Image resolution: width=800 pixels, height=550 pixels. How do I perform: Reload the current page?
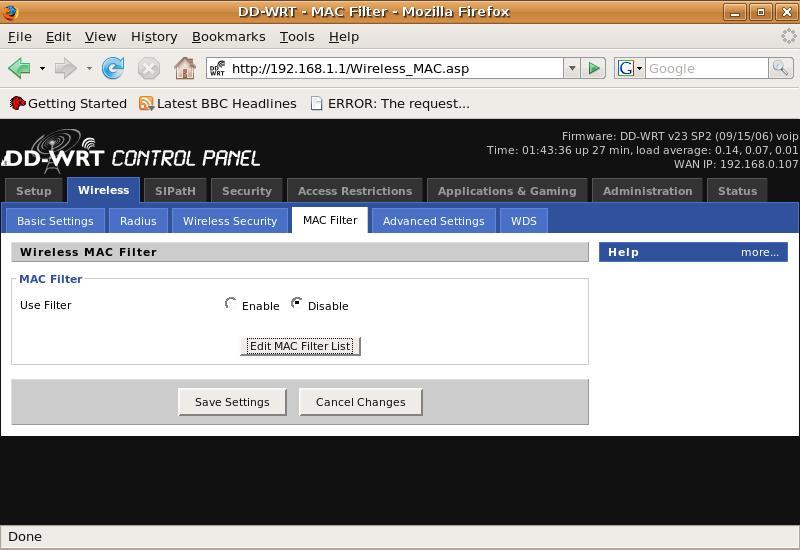113,68
